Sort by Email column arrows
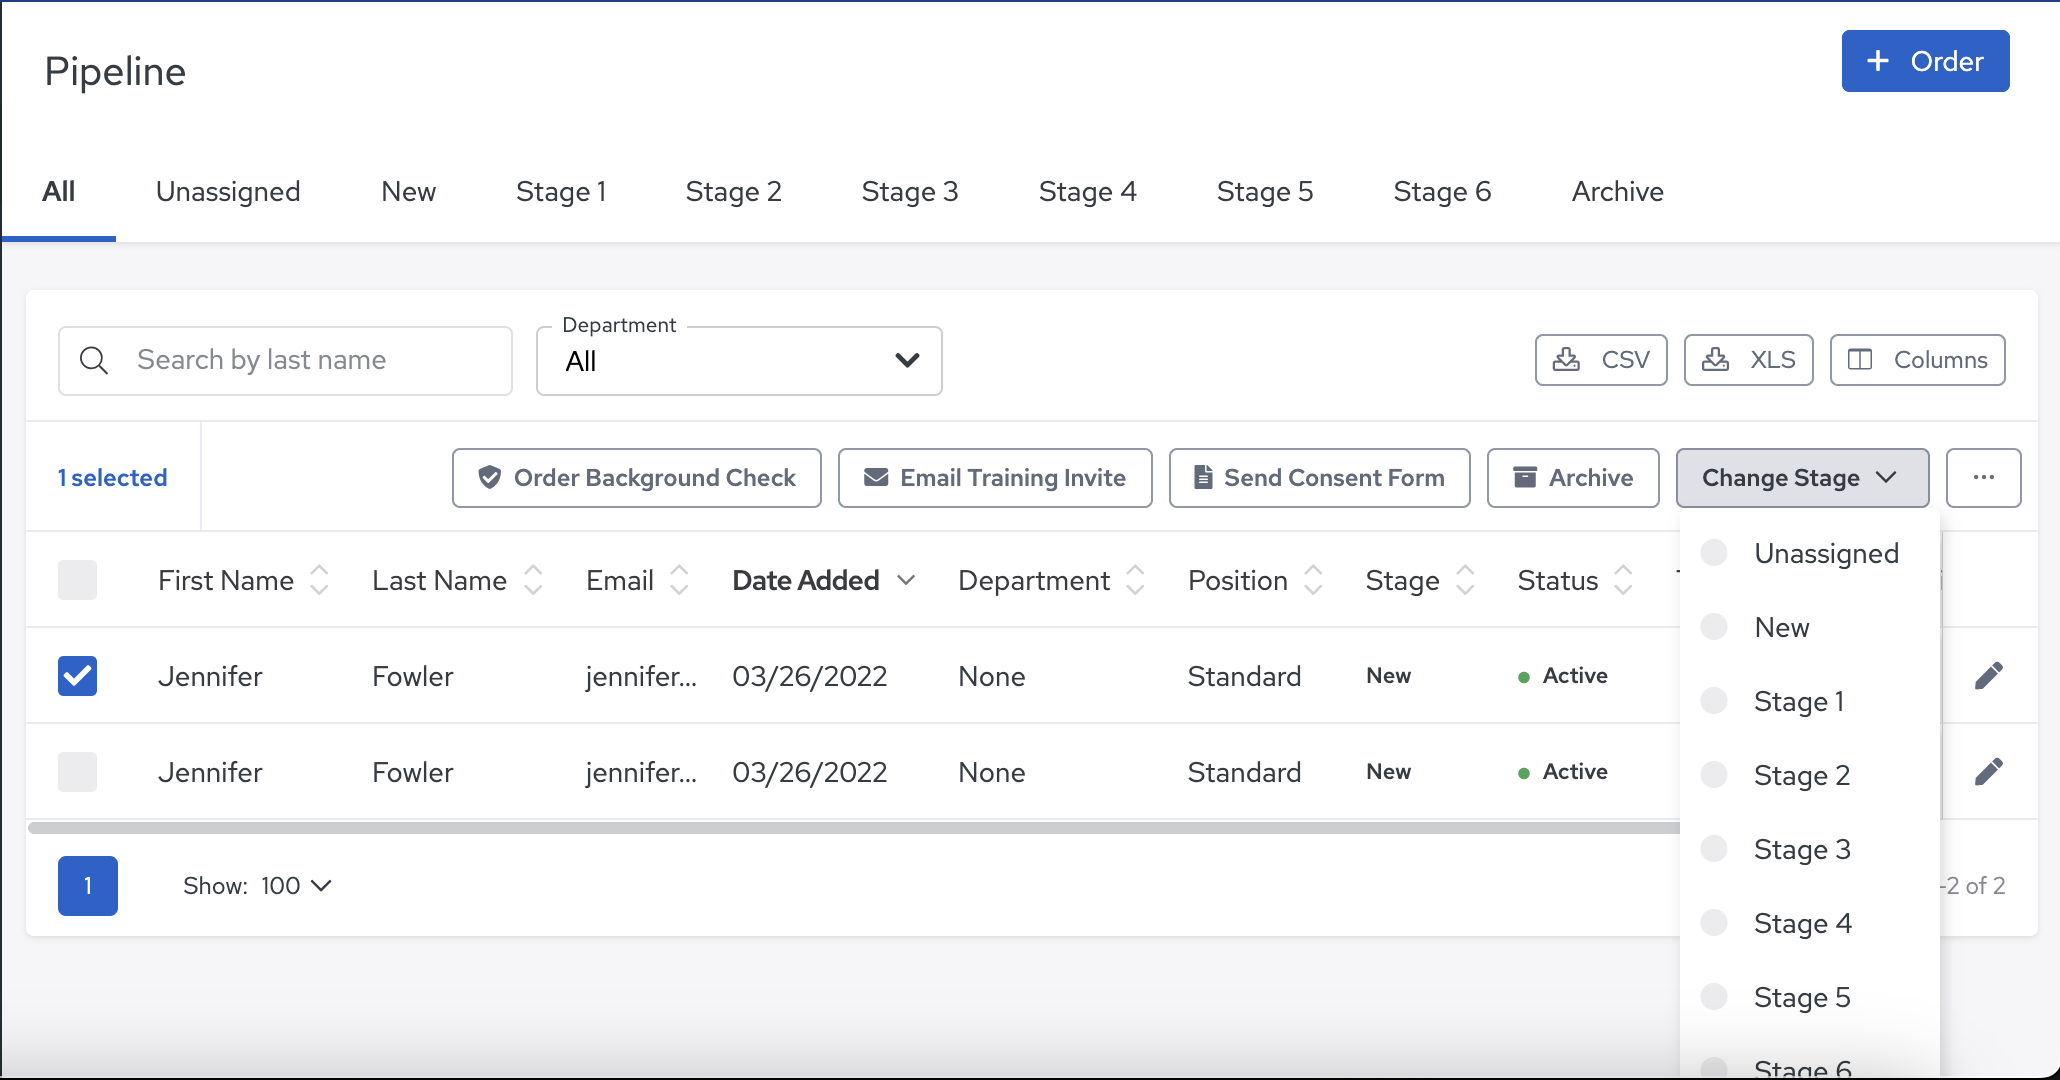This screenshot has width=2060, height=1080. click(679, 580)
